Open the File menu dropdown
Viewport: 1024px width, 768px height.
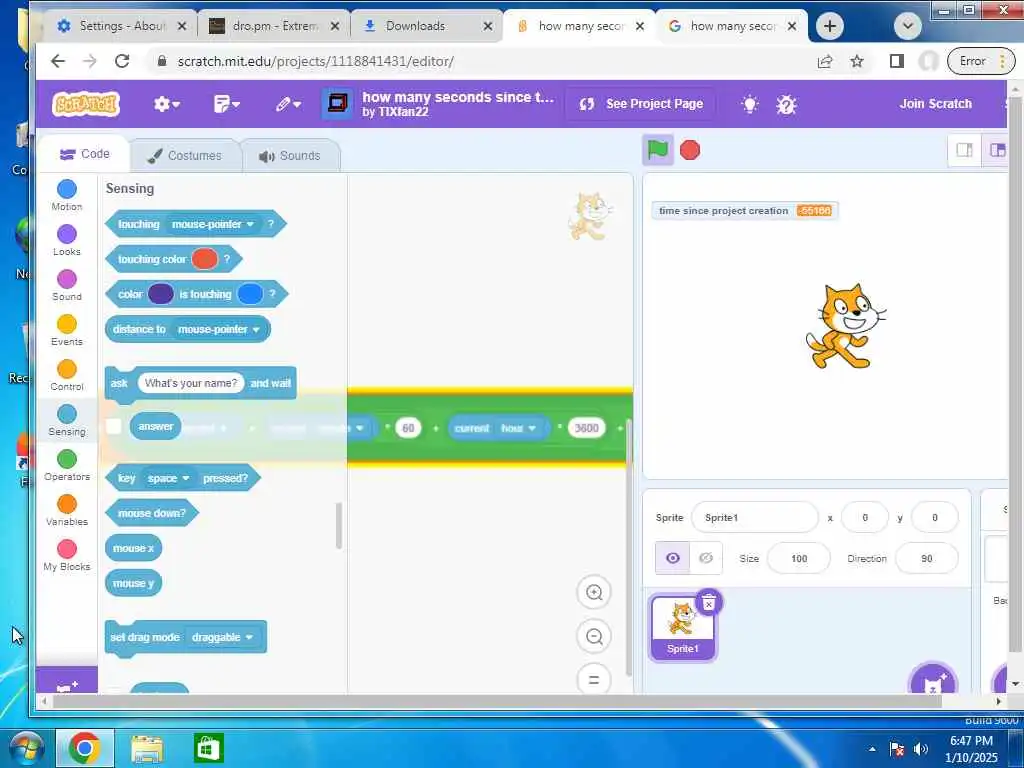[226, 104]
